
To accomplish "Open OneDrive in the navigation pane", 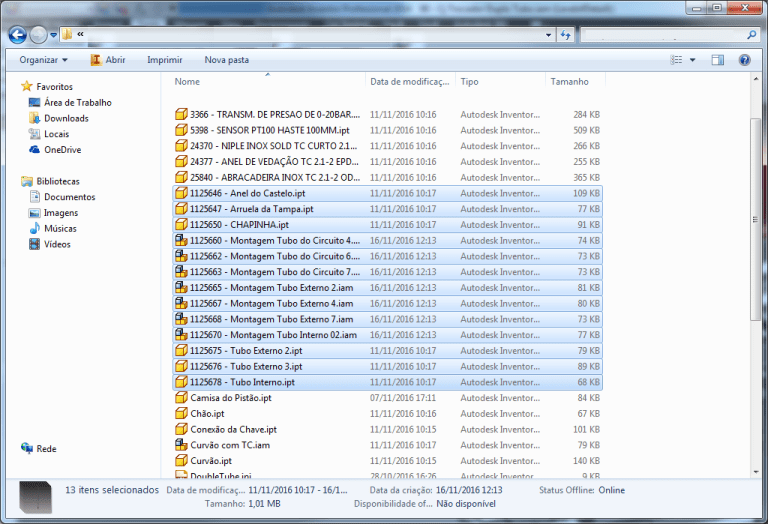I will pyautogui.click(x=62, y=150).
